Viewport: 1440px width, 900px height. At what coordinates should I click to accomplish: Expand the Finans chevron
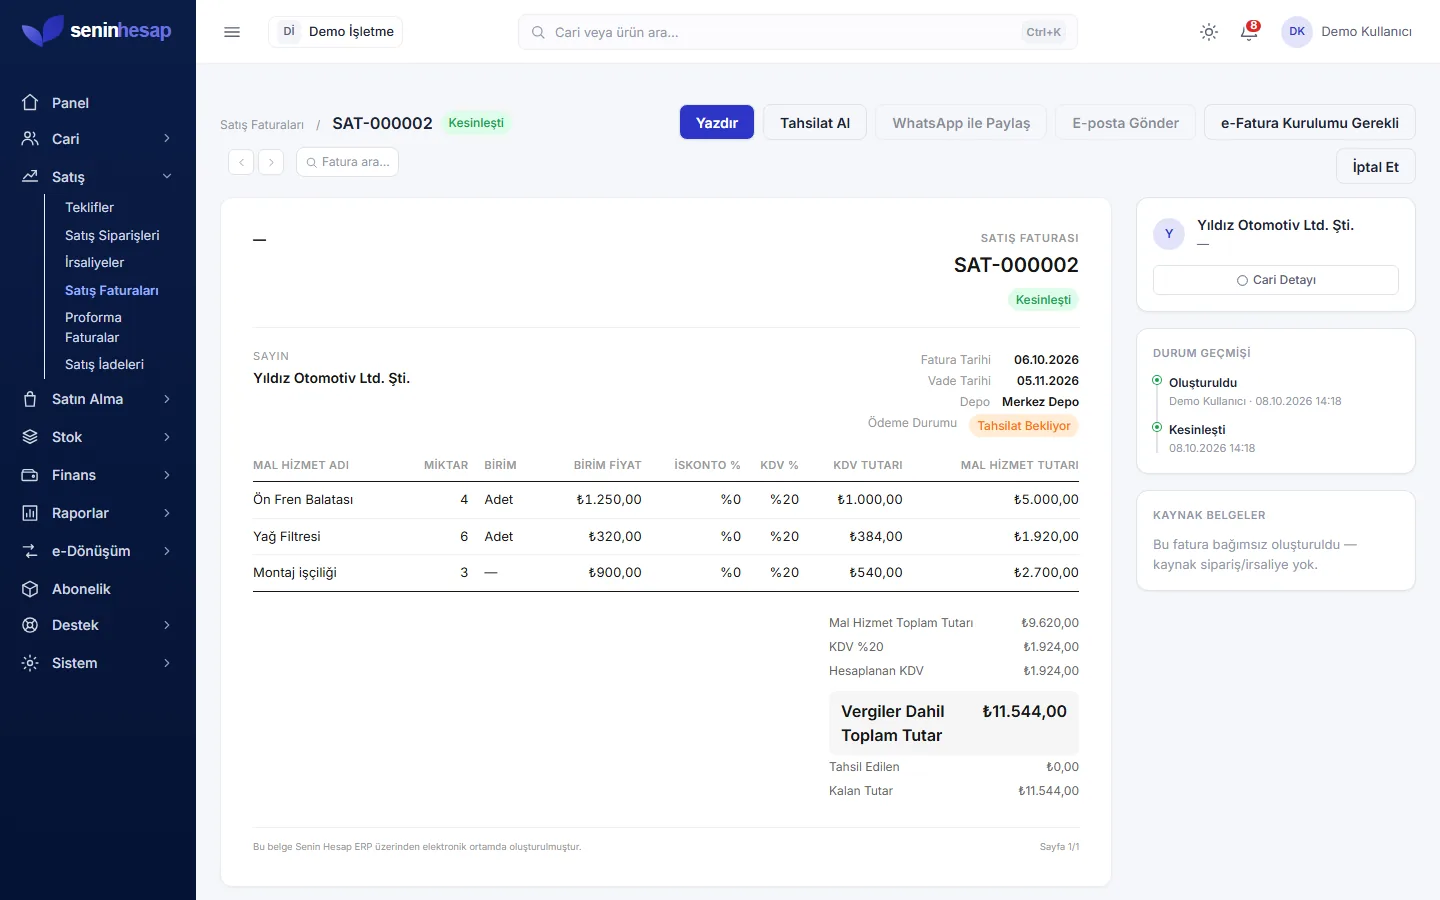pyautogui.click(x=167, y=475)
